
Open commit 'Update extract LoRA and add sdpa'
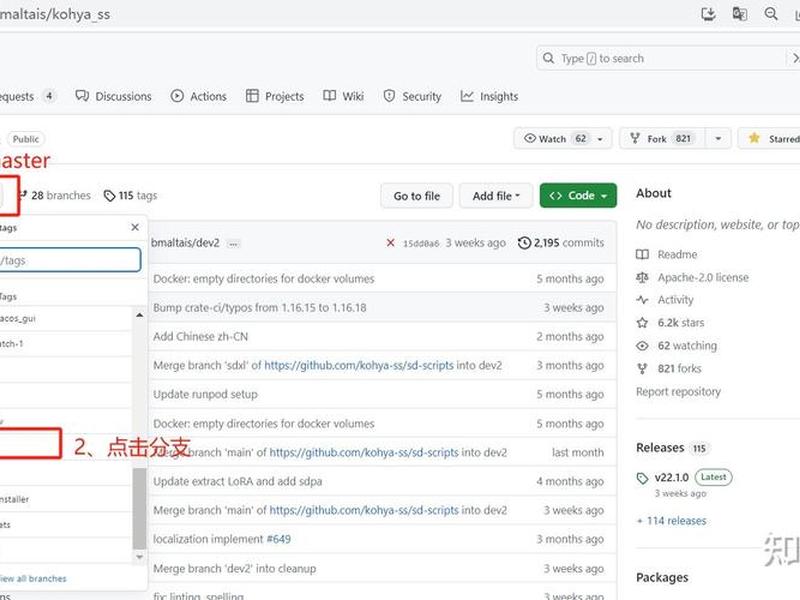pyautogui.click(x=237, y=481)
